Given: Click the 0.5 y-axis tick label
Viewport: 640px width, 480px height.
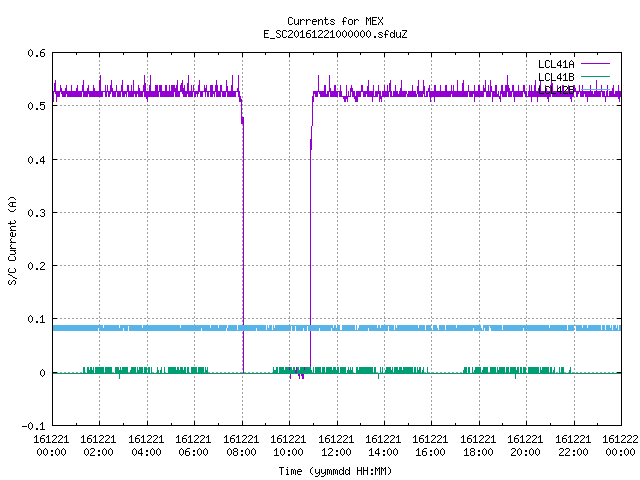Looking at the screenshot, I should point(37,106).
